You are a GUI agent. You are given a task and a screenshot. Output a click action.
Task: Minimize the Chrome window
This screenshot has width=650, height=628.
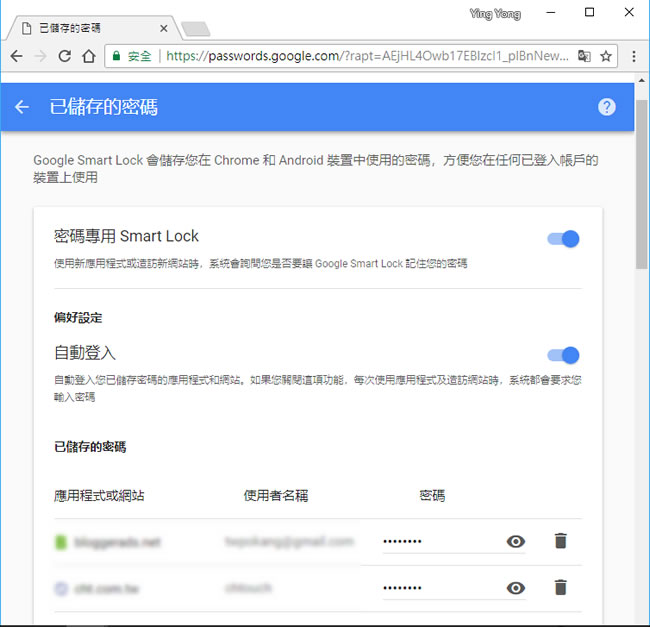551,12
